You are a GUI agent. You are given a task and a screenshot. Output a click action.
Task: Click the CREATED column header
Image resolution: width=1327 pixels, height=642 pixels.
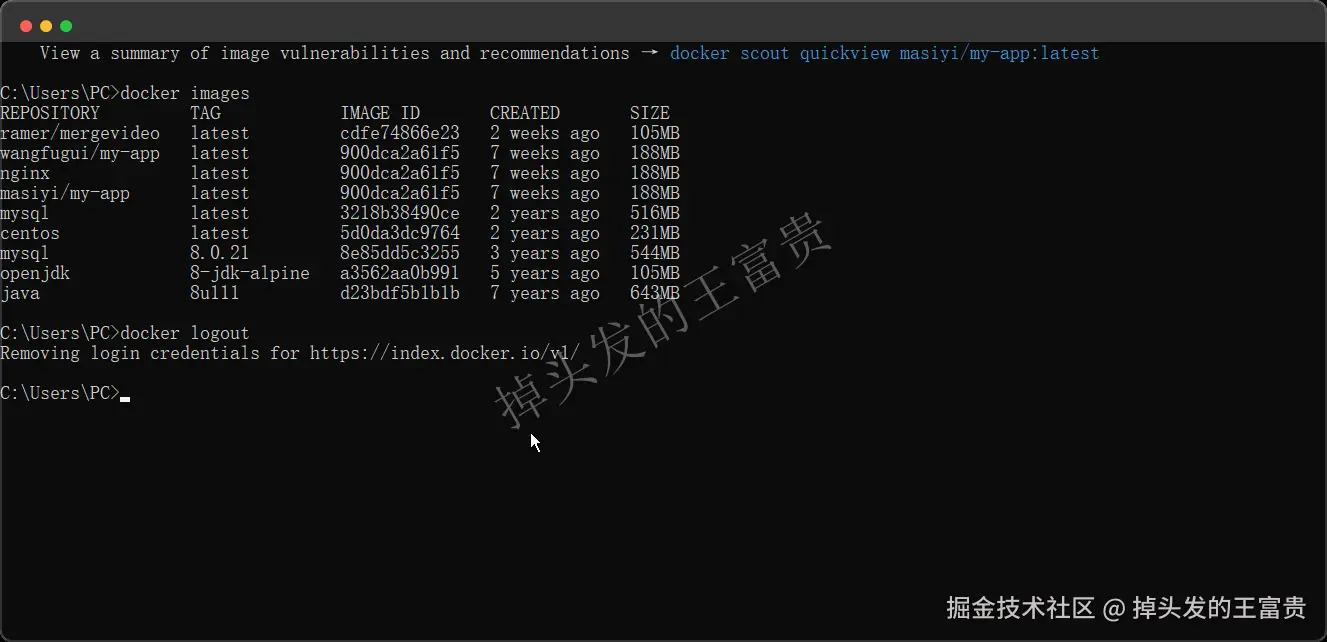tap(525, 113)
